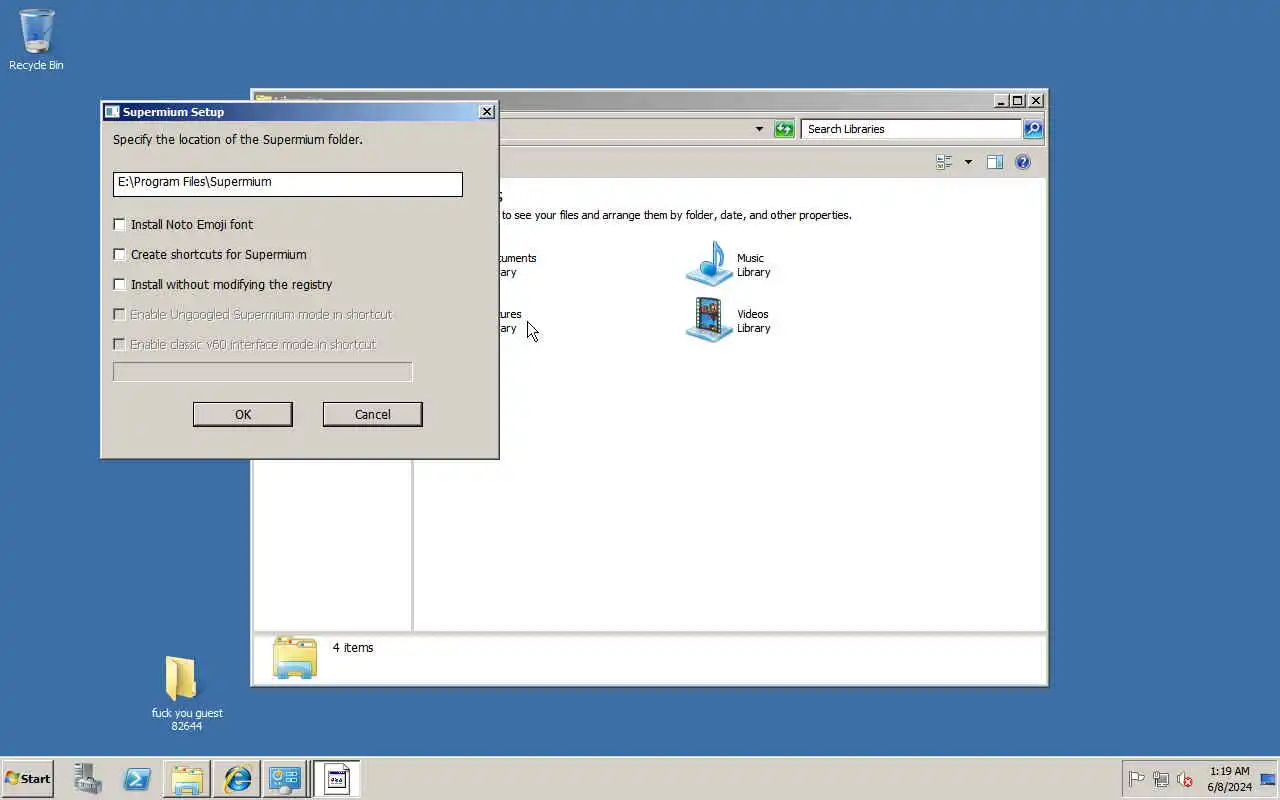This screenshot has height=800, width=1280.
Task: Switch to Supermium Setup taskbar button
Action: click(336, 779)
